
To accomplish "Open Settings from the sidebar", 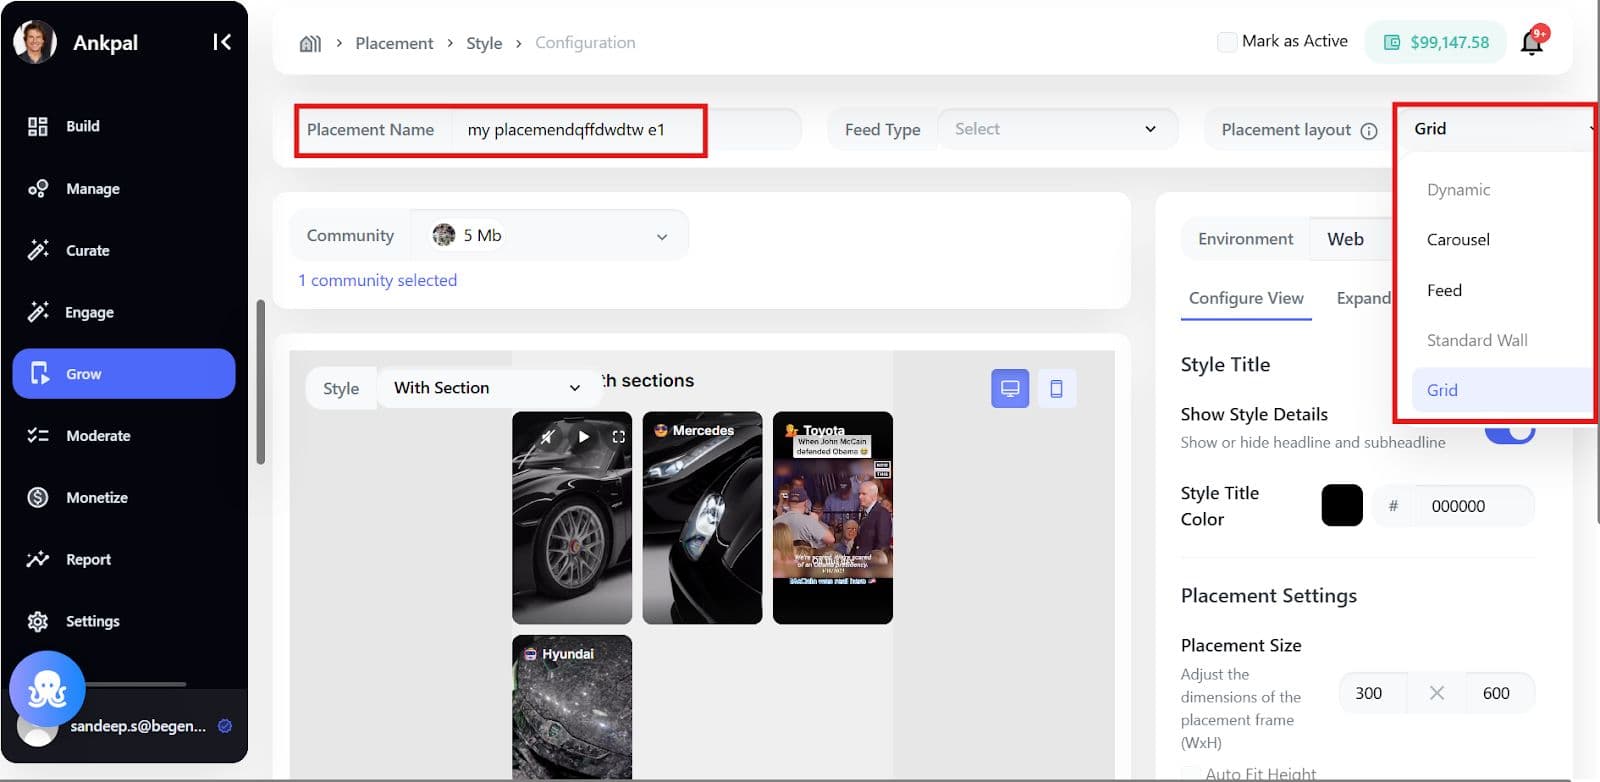I will (x=92, y=621).
